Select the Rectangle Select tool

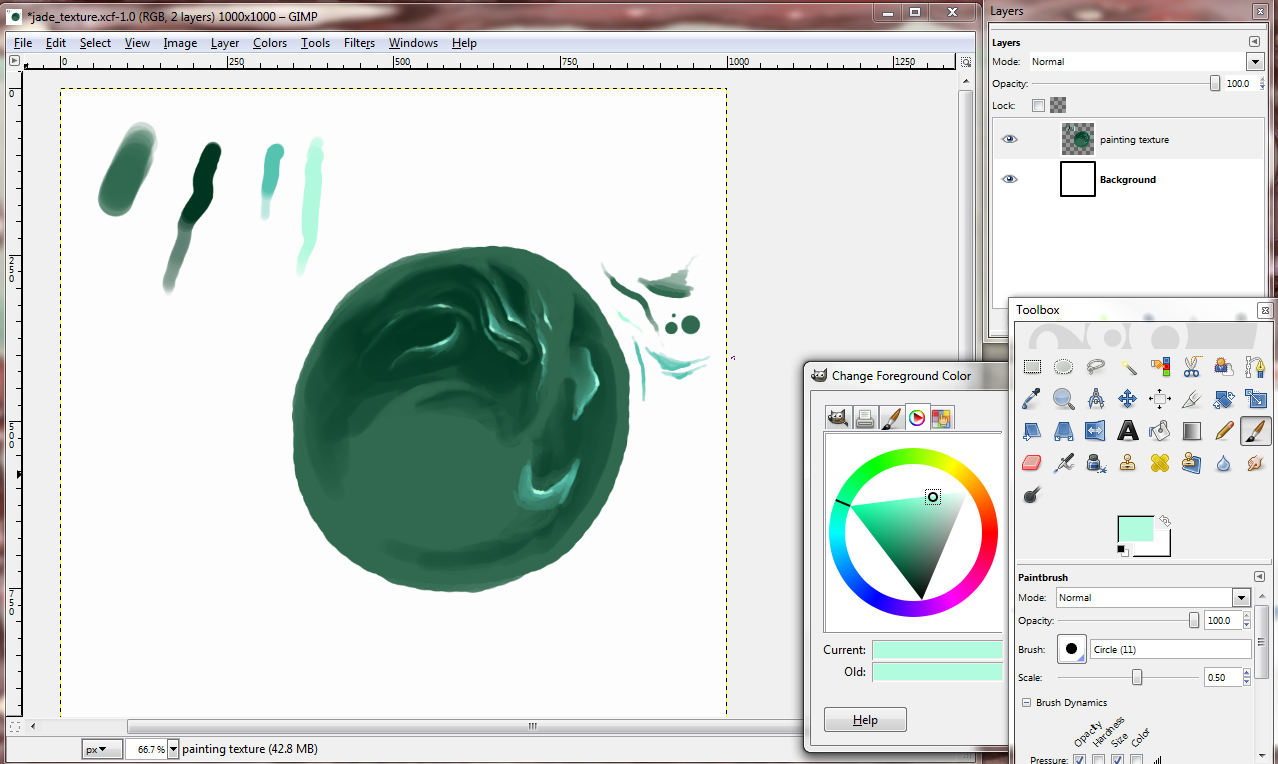click(1033, 367)
